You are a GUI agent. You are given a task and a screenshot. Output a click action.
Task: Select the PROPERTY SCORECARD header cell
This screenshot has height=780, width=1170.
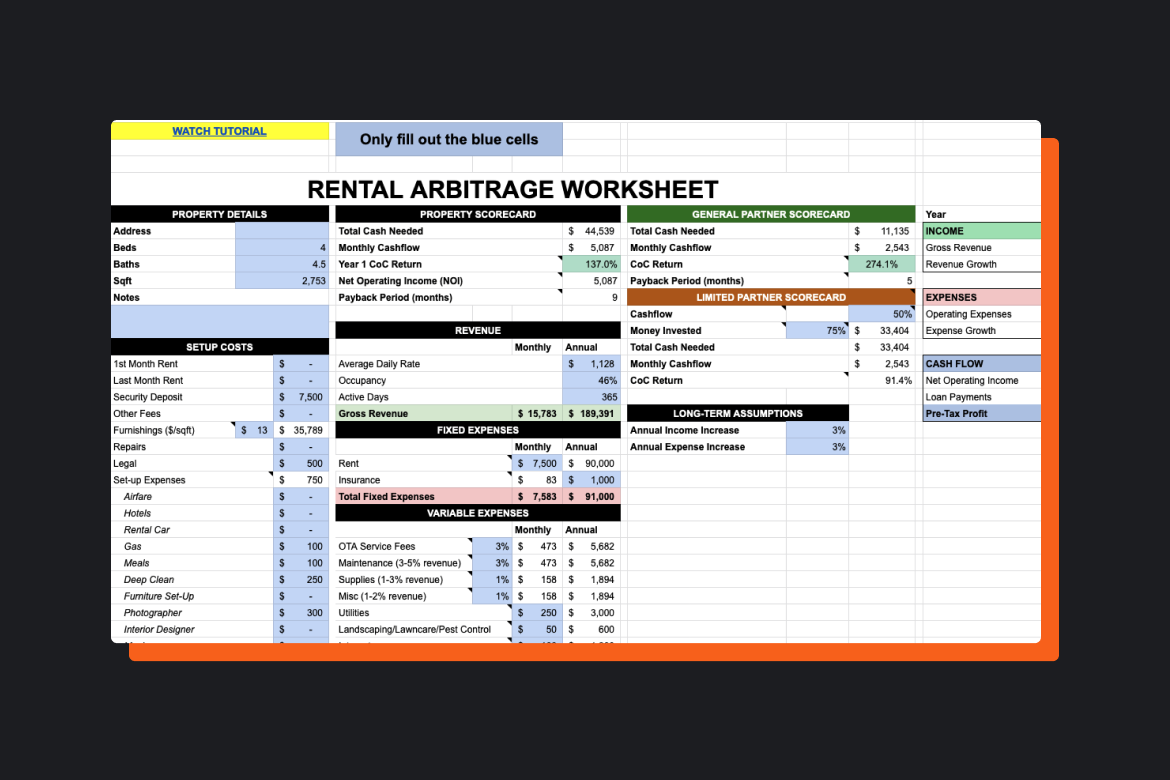(478, 214)
